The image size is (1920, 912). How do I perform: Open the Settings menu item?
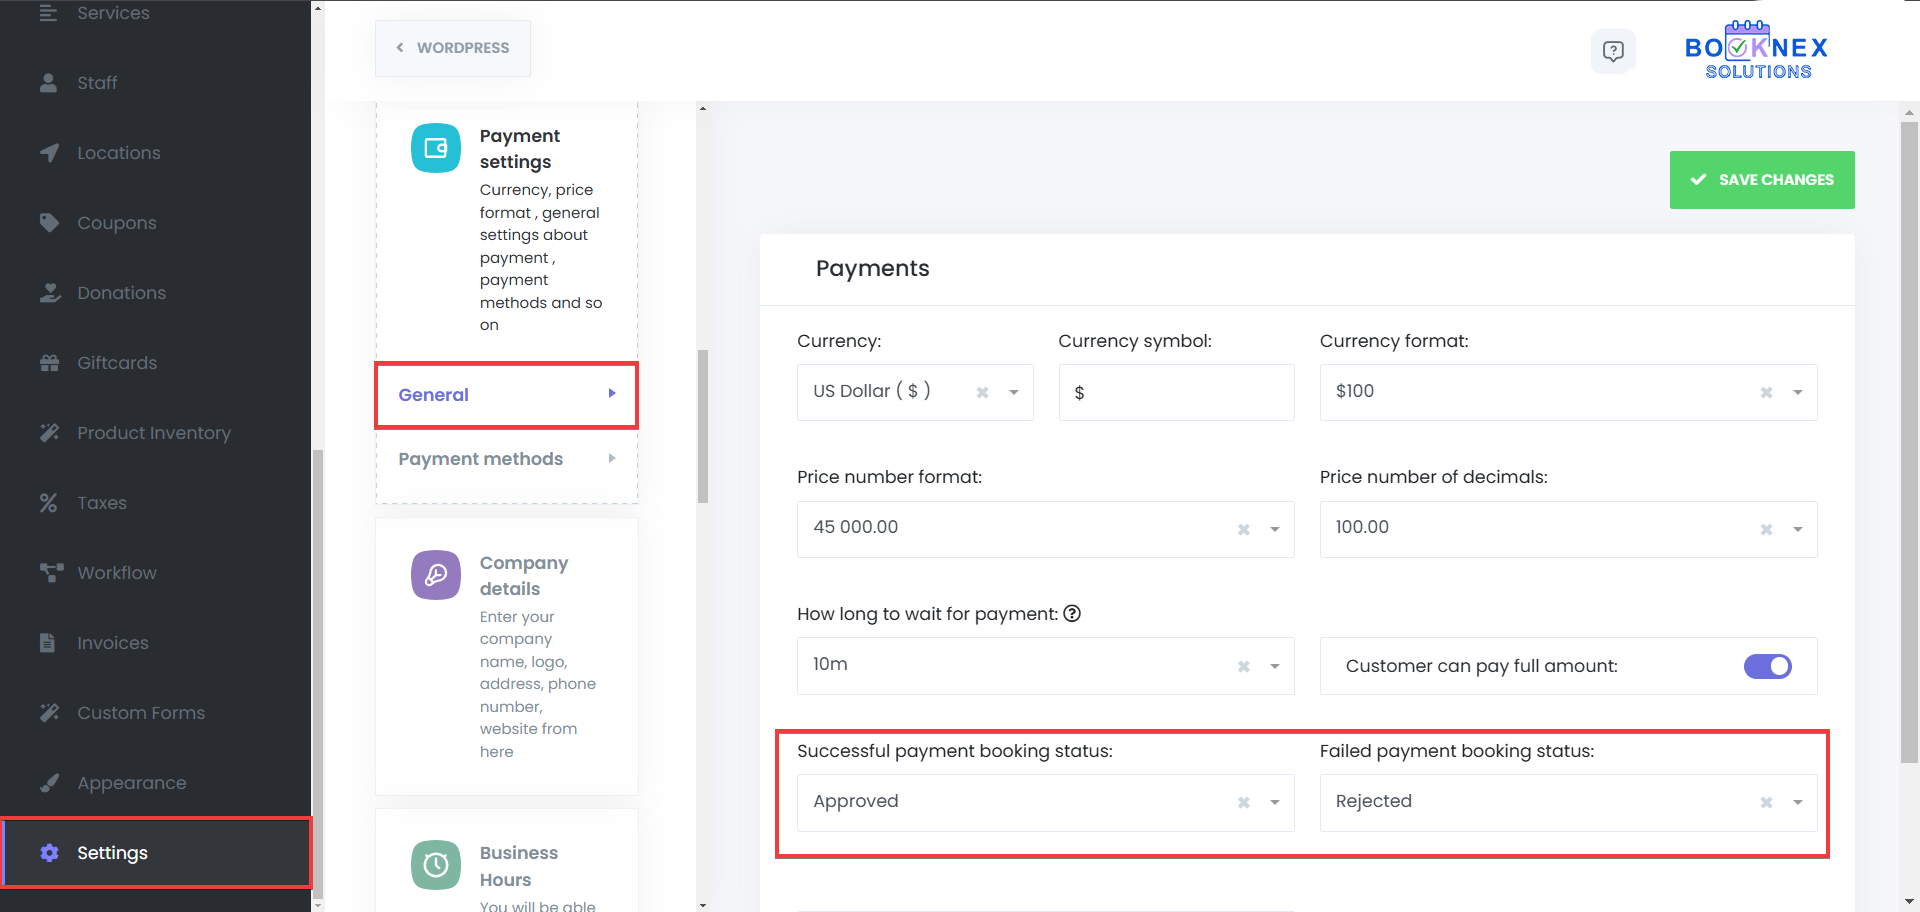(x=112, y=852)
